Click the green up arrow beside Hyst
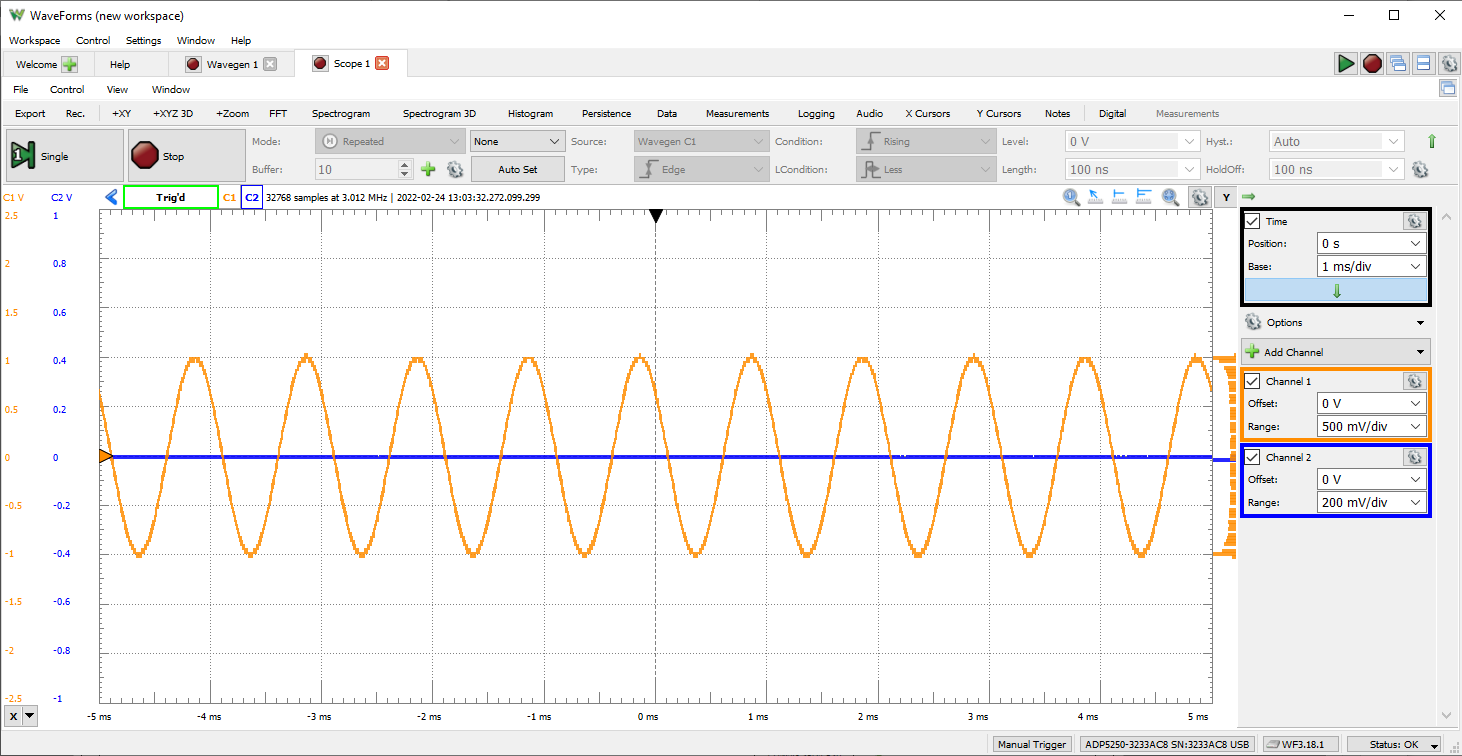This screenshot has height=756, width=1462. tap(1432, 141)
